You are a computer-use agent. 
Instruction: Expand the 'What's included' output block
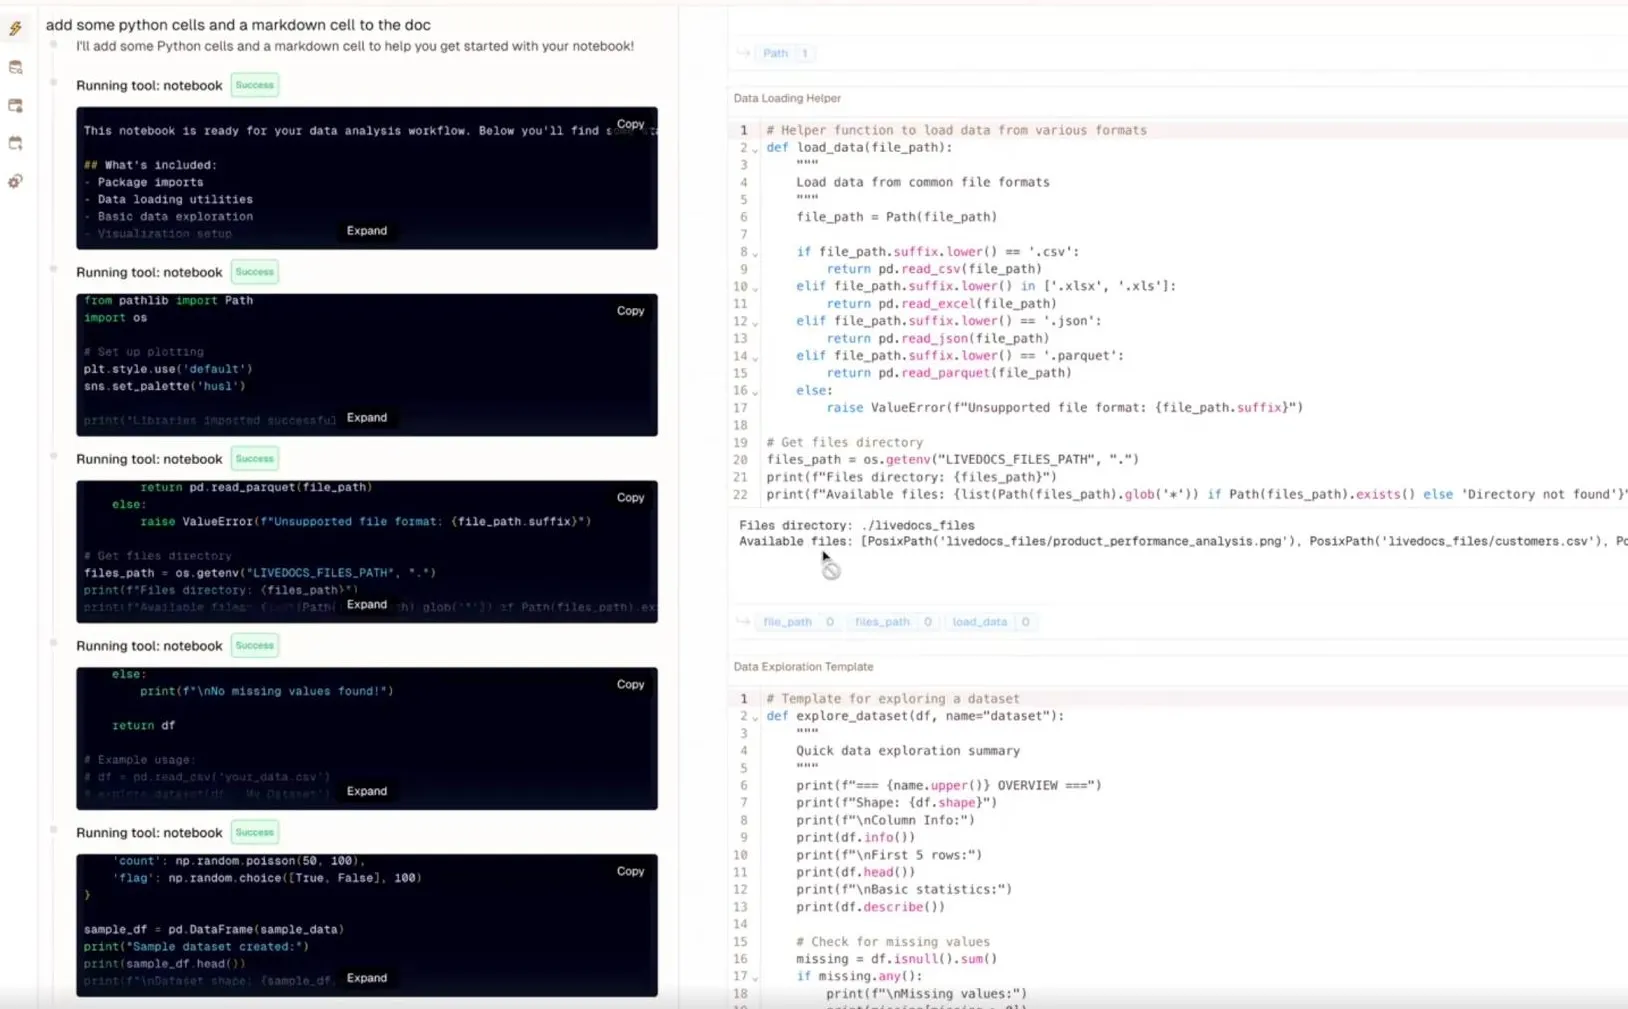[x=366, y=231]
